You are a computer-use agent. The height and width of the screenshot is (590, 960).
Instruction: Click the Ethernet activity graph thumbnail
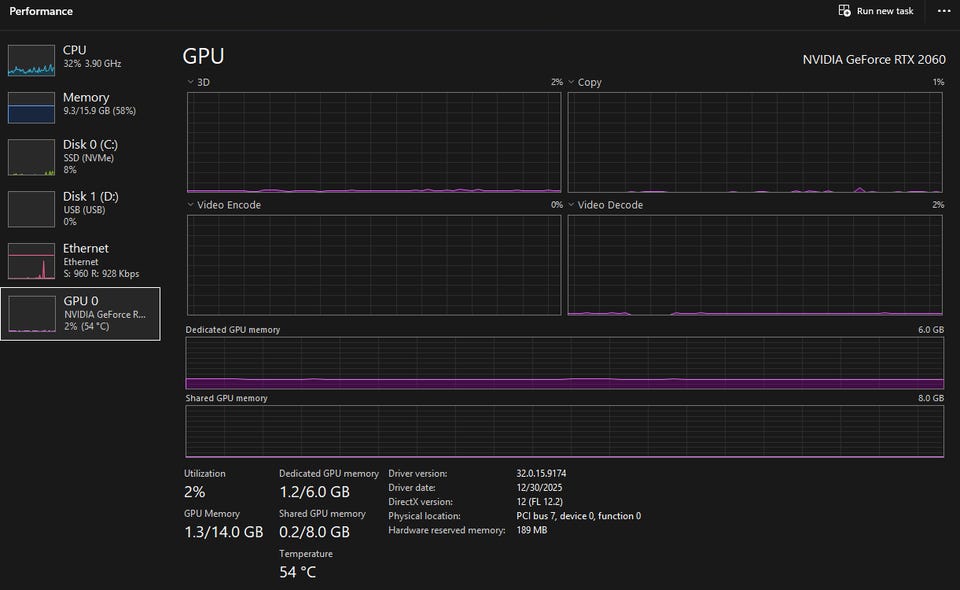click(31, 261)
